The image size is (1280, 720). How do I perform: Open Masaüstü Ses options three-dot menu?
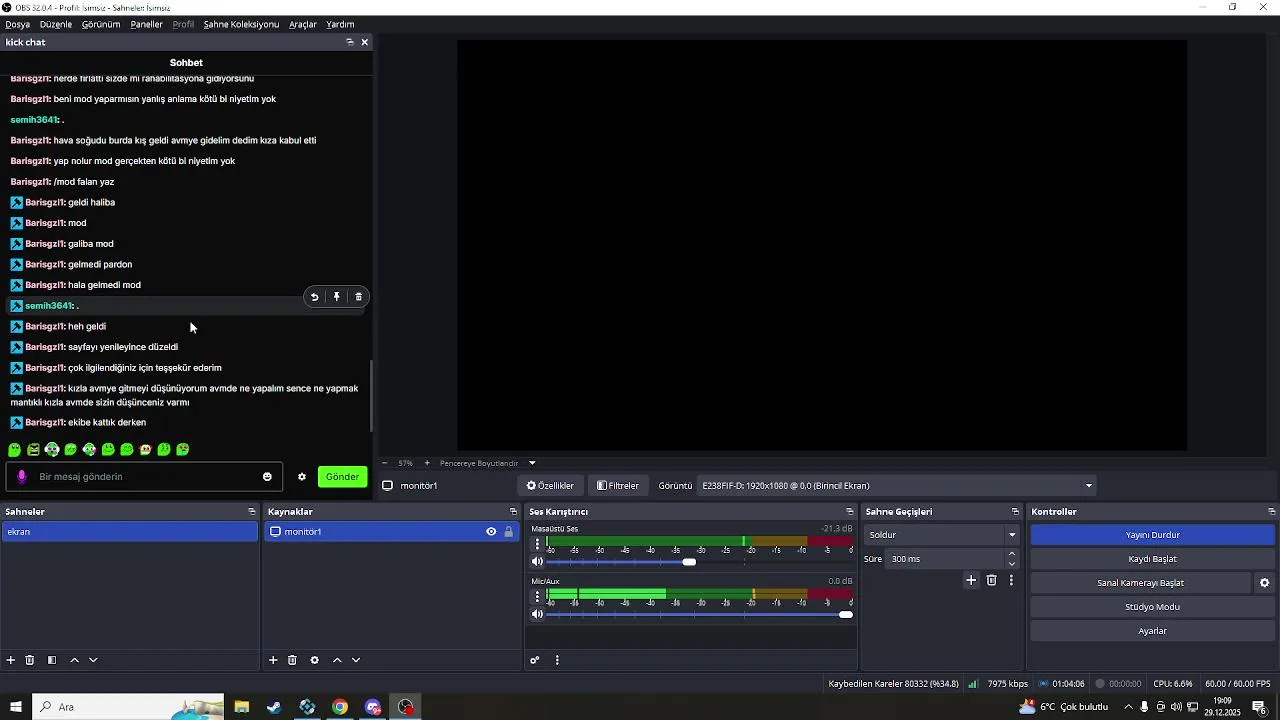click(x=538, y=544)
